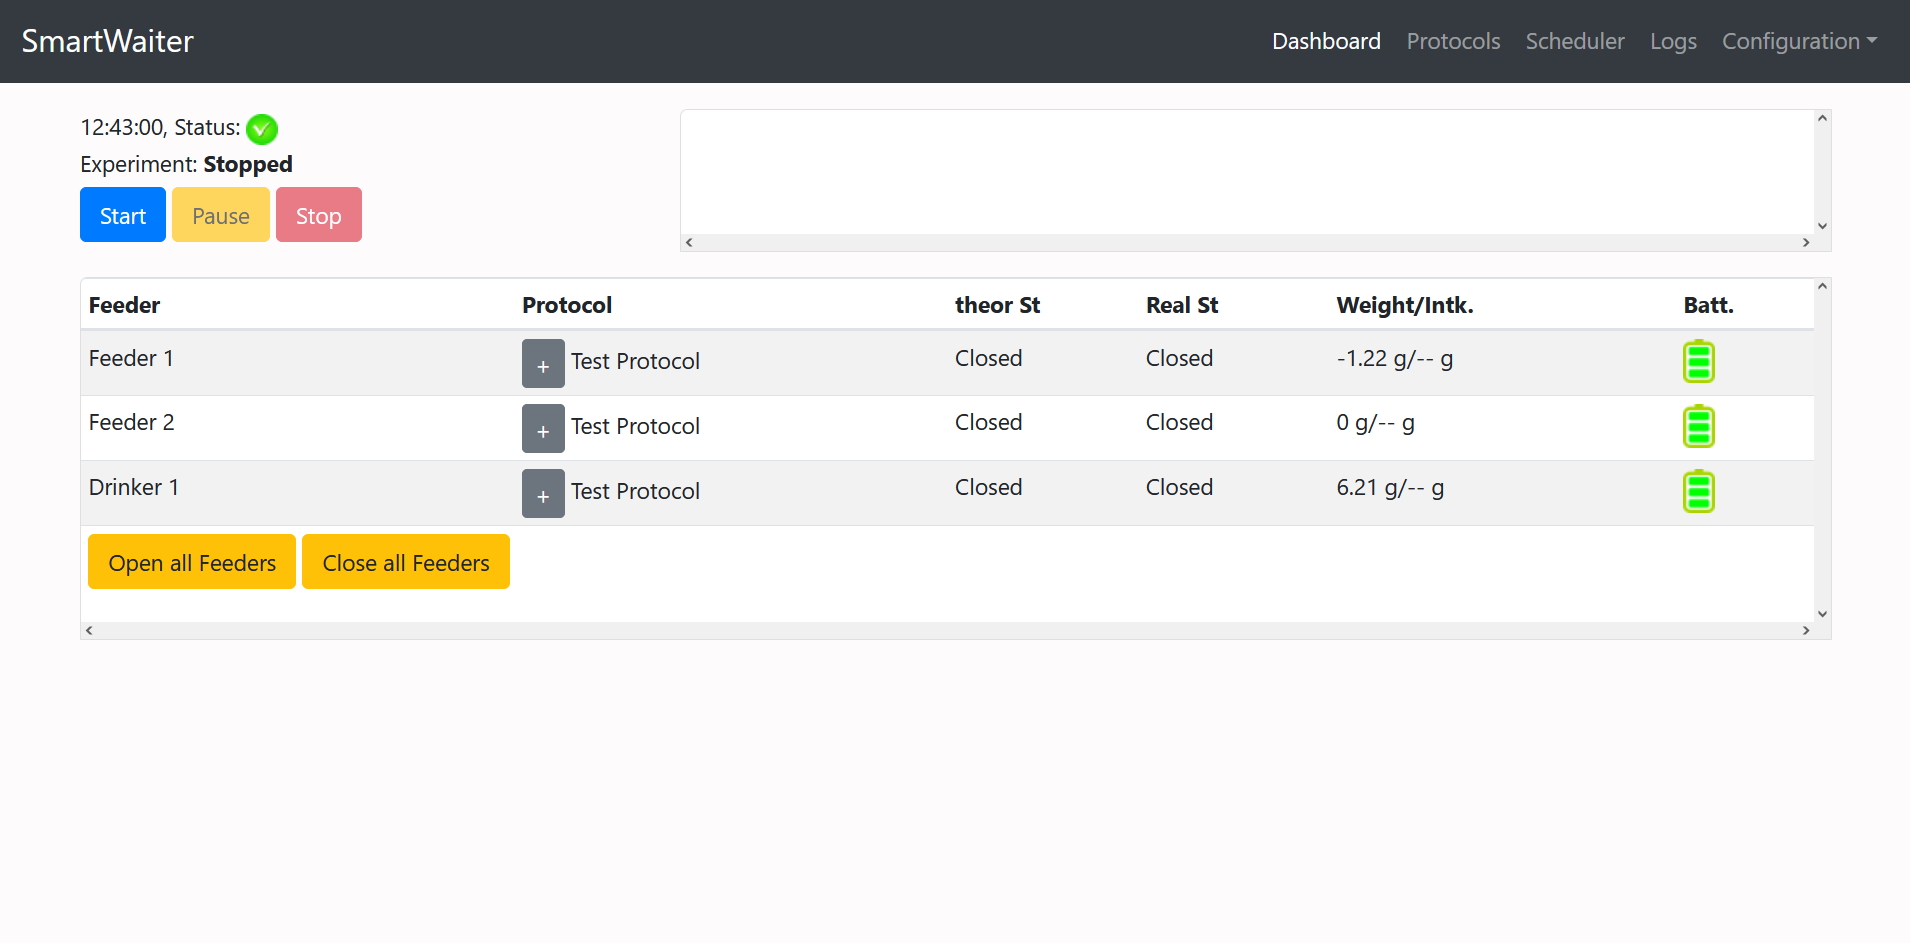Click the green status checkmark icon

262,129
